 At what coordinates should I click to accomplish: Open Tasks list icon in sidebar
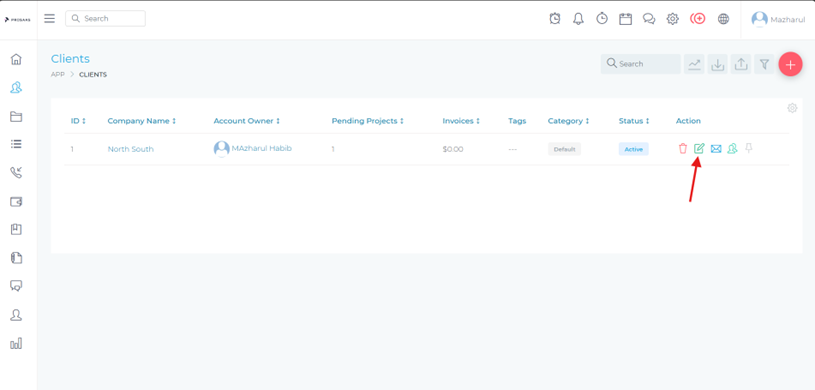pos(16,144)
